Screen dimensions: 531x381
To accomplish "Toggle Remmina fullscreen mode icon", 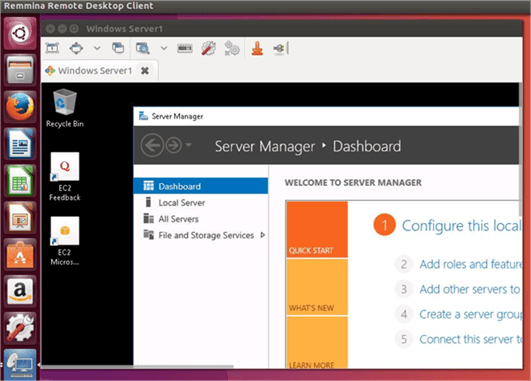I will click(x=52, y=48).
